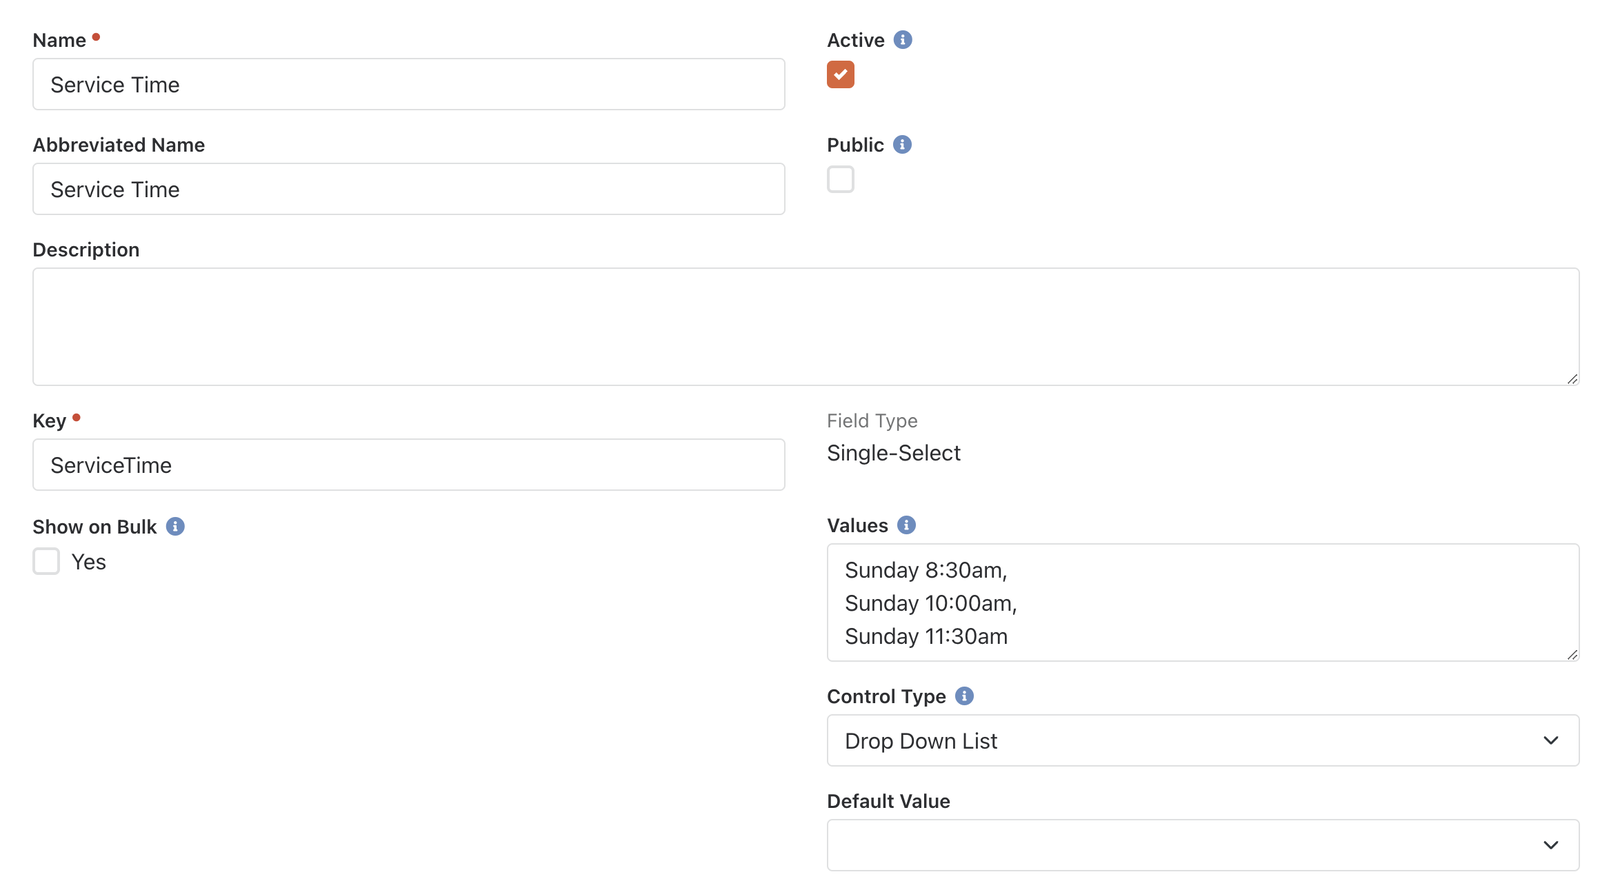This screenshot has height=881, width=1600.
Task: Open the Control Type drop down list
Action: click(x=1202, y=741)
